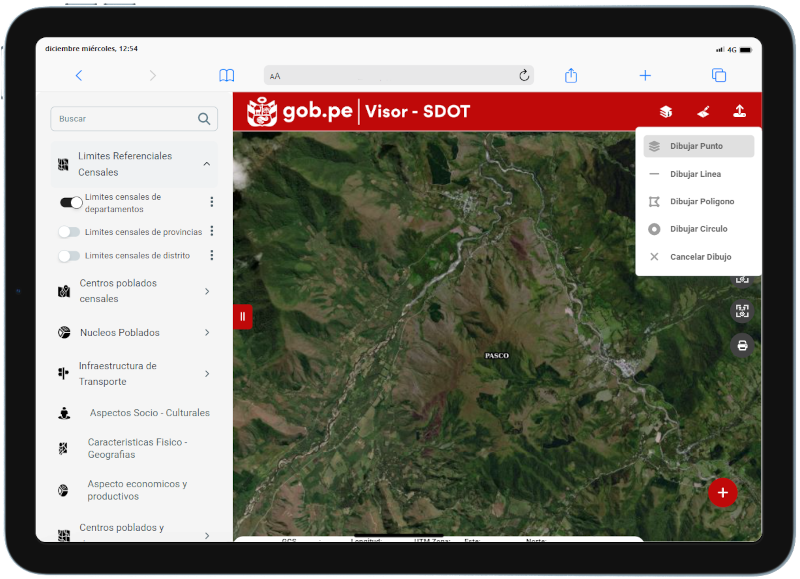800x579 pixels.
Task: Enable Limites censales de provincias layer
Action: pyautogui.click(x=69, y=232)
